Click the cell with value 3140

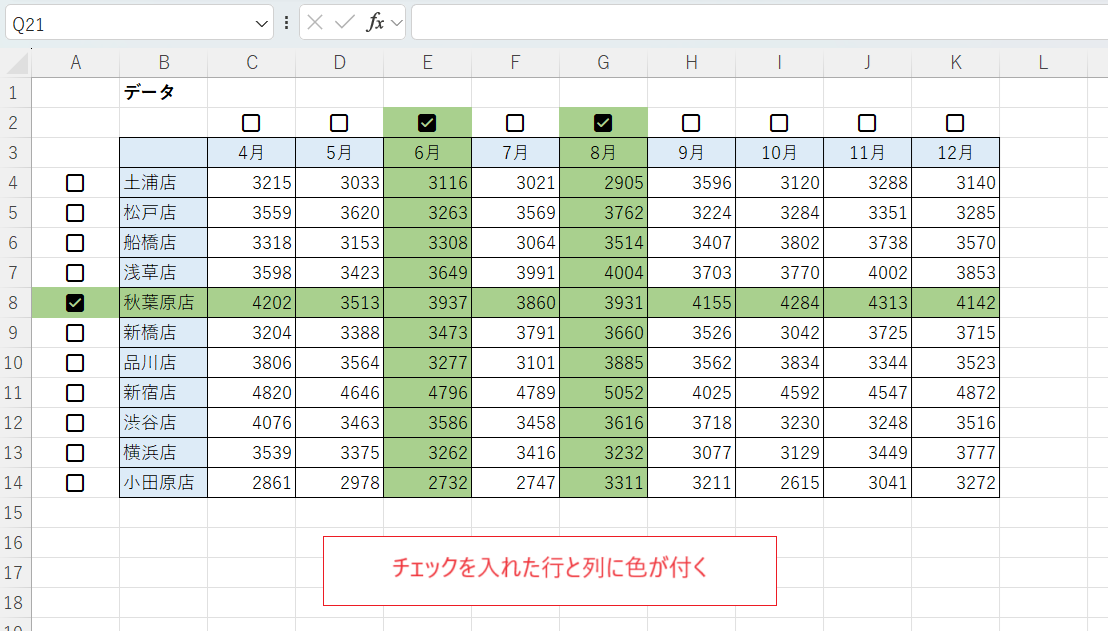point(955,183)
